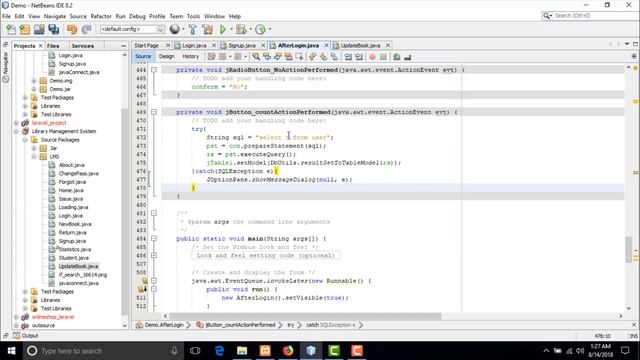Click the Clean and Build icon

point(207,29)
